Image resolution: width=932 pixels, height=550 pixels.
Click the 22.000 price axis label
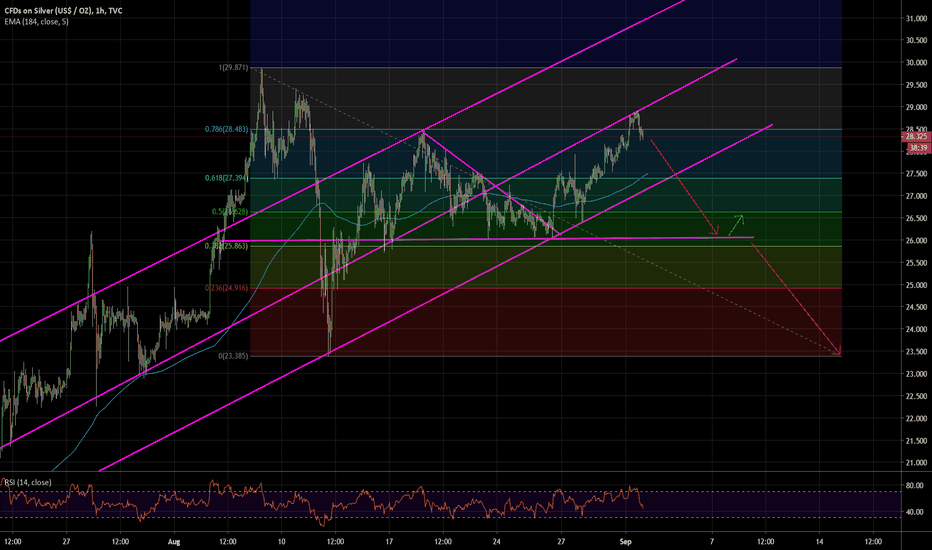pyautogui.click(x=917, y=419)
